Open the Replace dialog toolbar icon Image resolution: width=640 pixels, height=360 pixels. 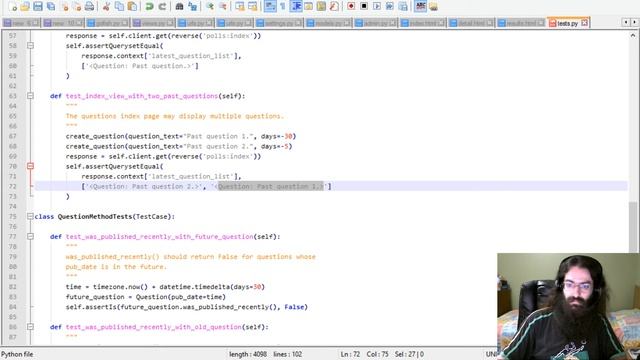point(192,6)
